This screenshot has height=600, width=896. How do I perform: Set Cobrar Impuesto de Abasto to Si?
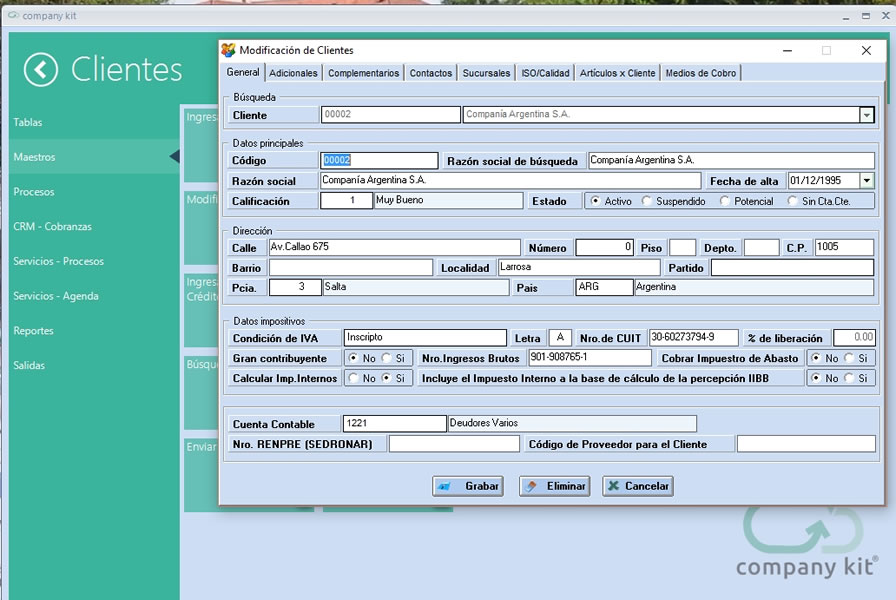(850, 358)
